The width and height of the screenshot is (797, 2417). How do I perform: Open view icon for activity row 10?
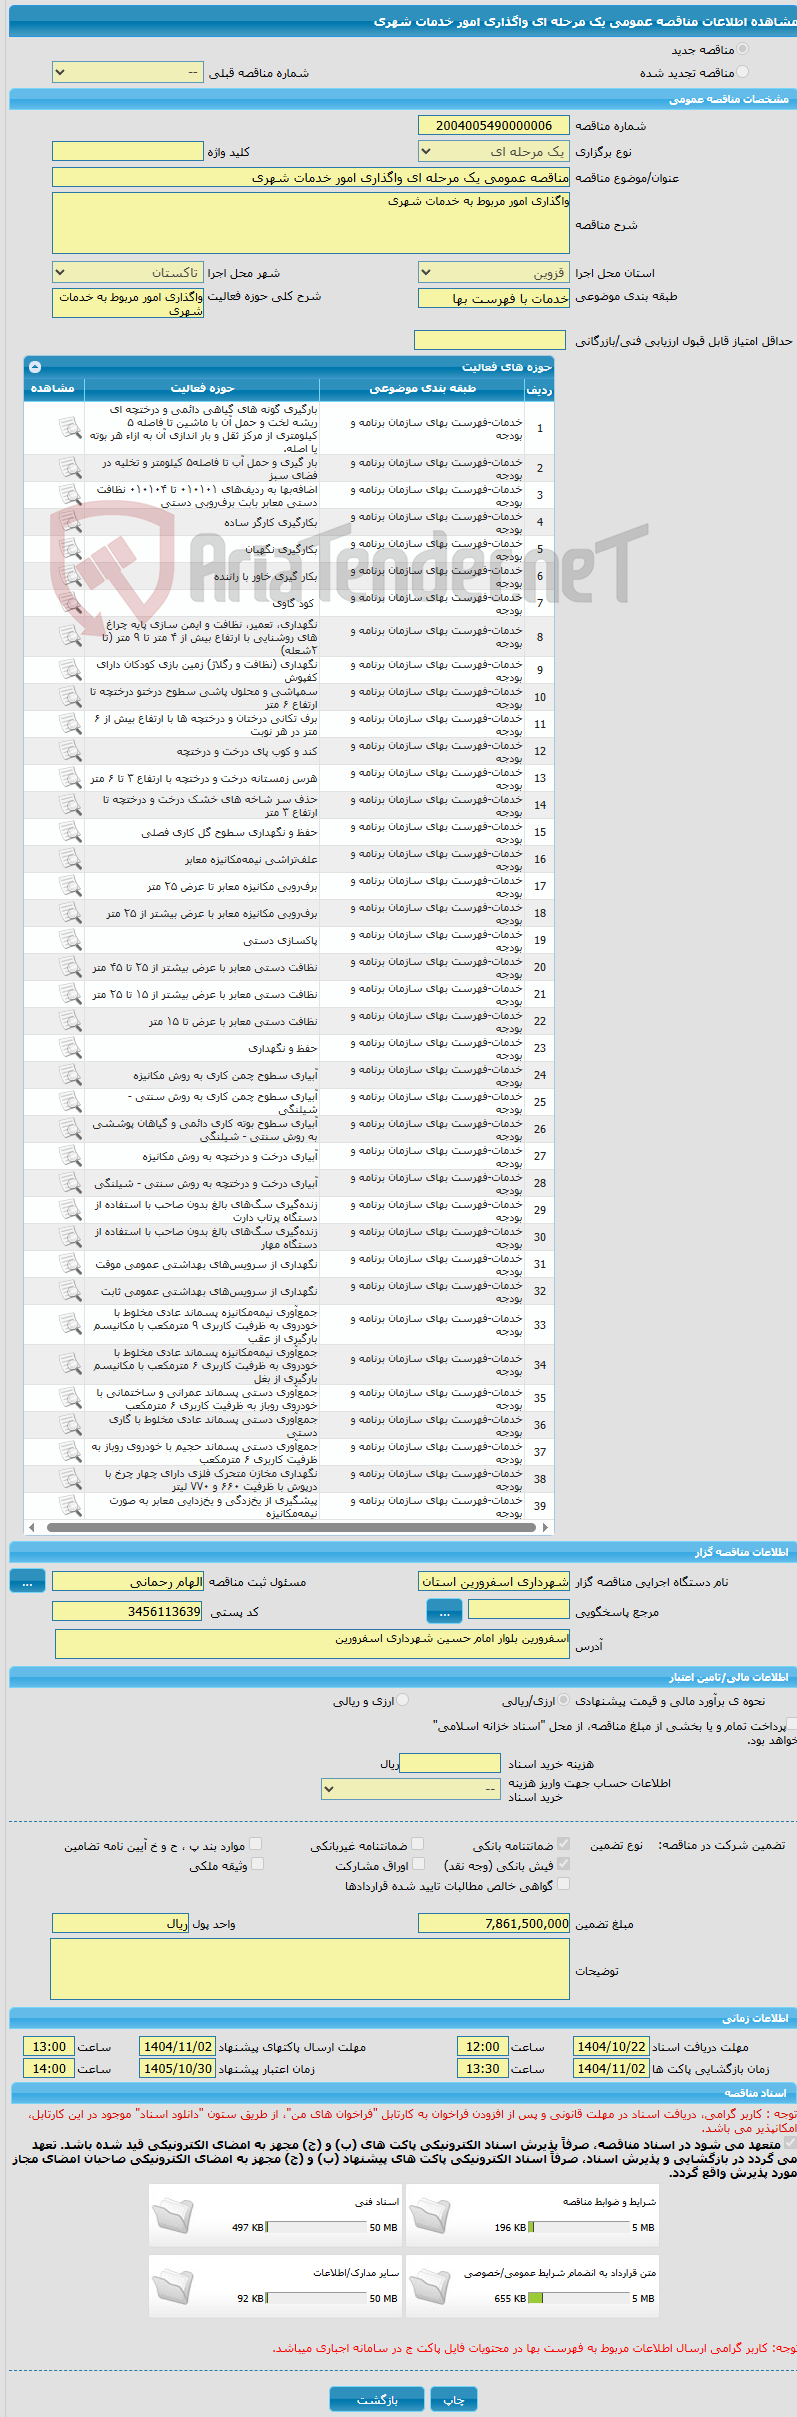[x=69, y=697]
